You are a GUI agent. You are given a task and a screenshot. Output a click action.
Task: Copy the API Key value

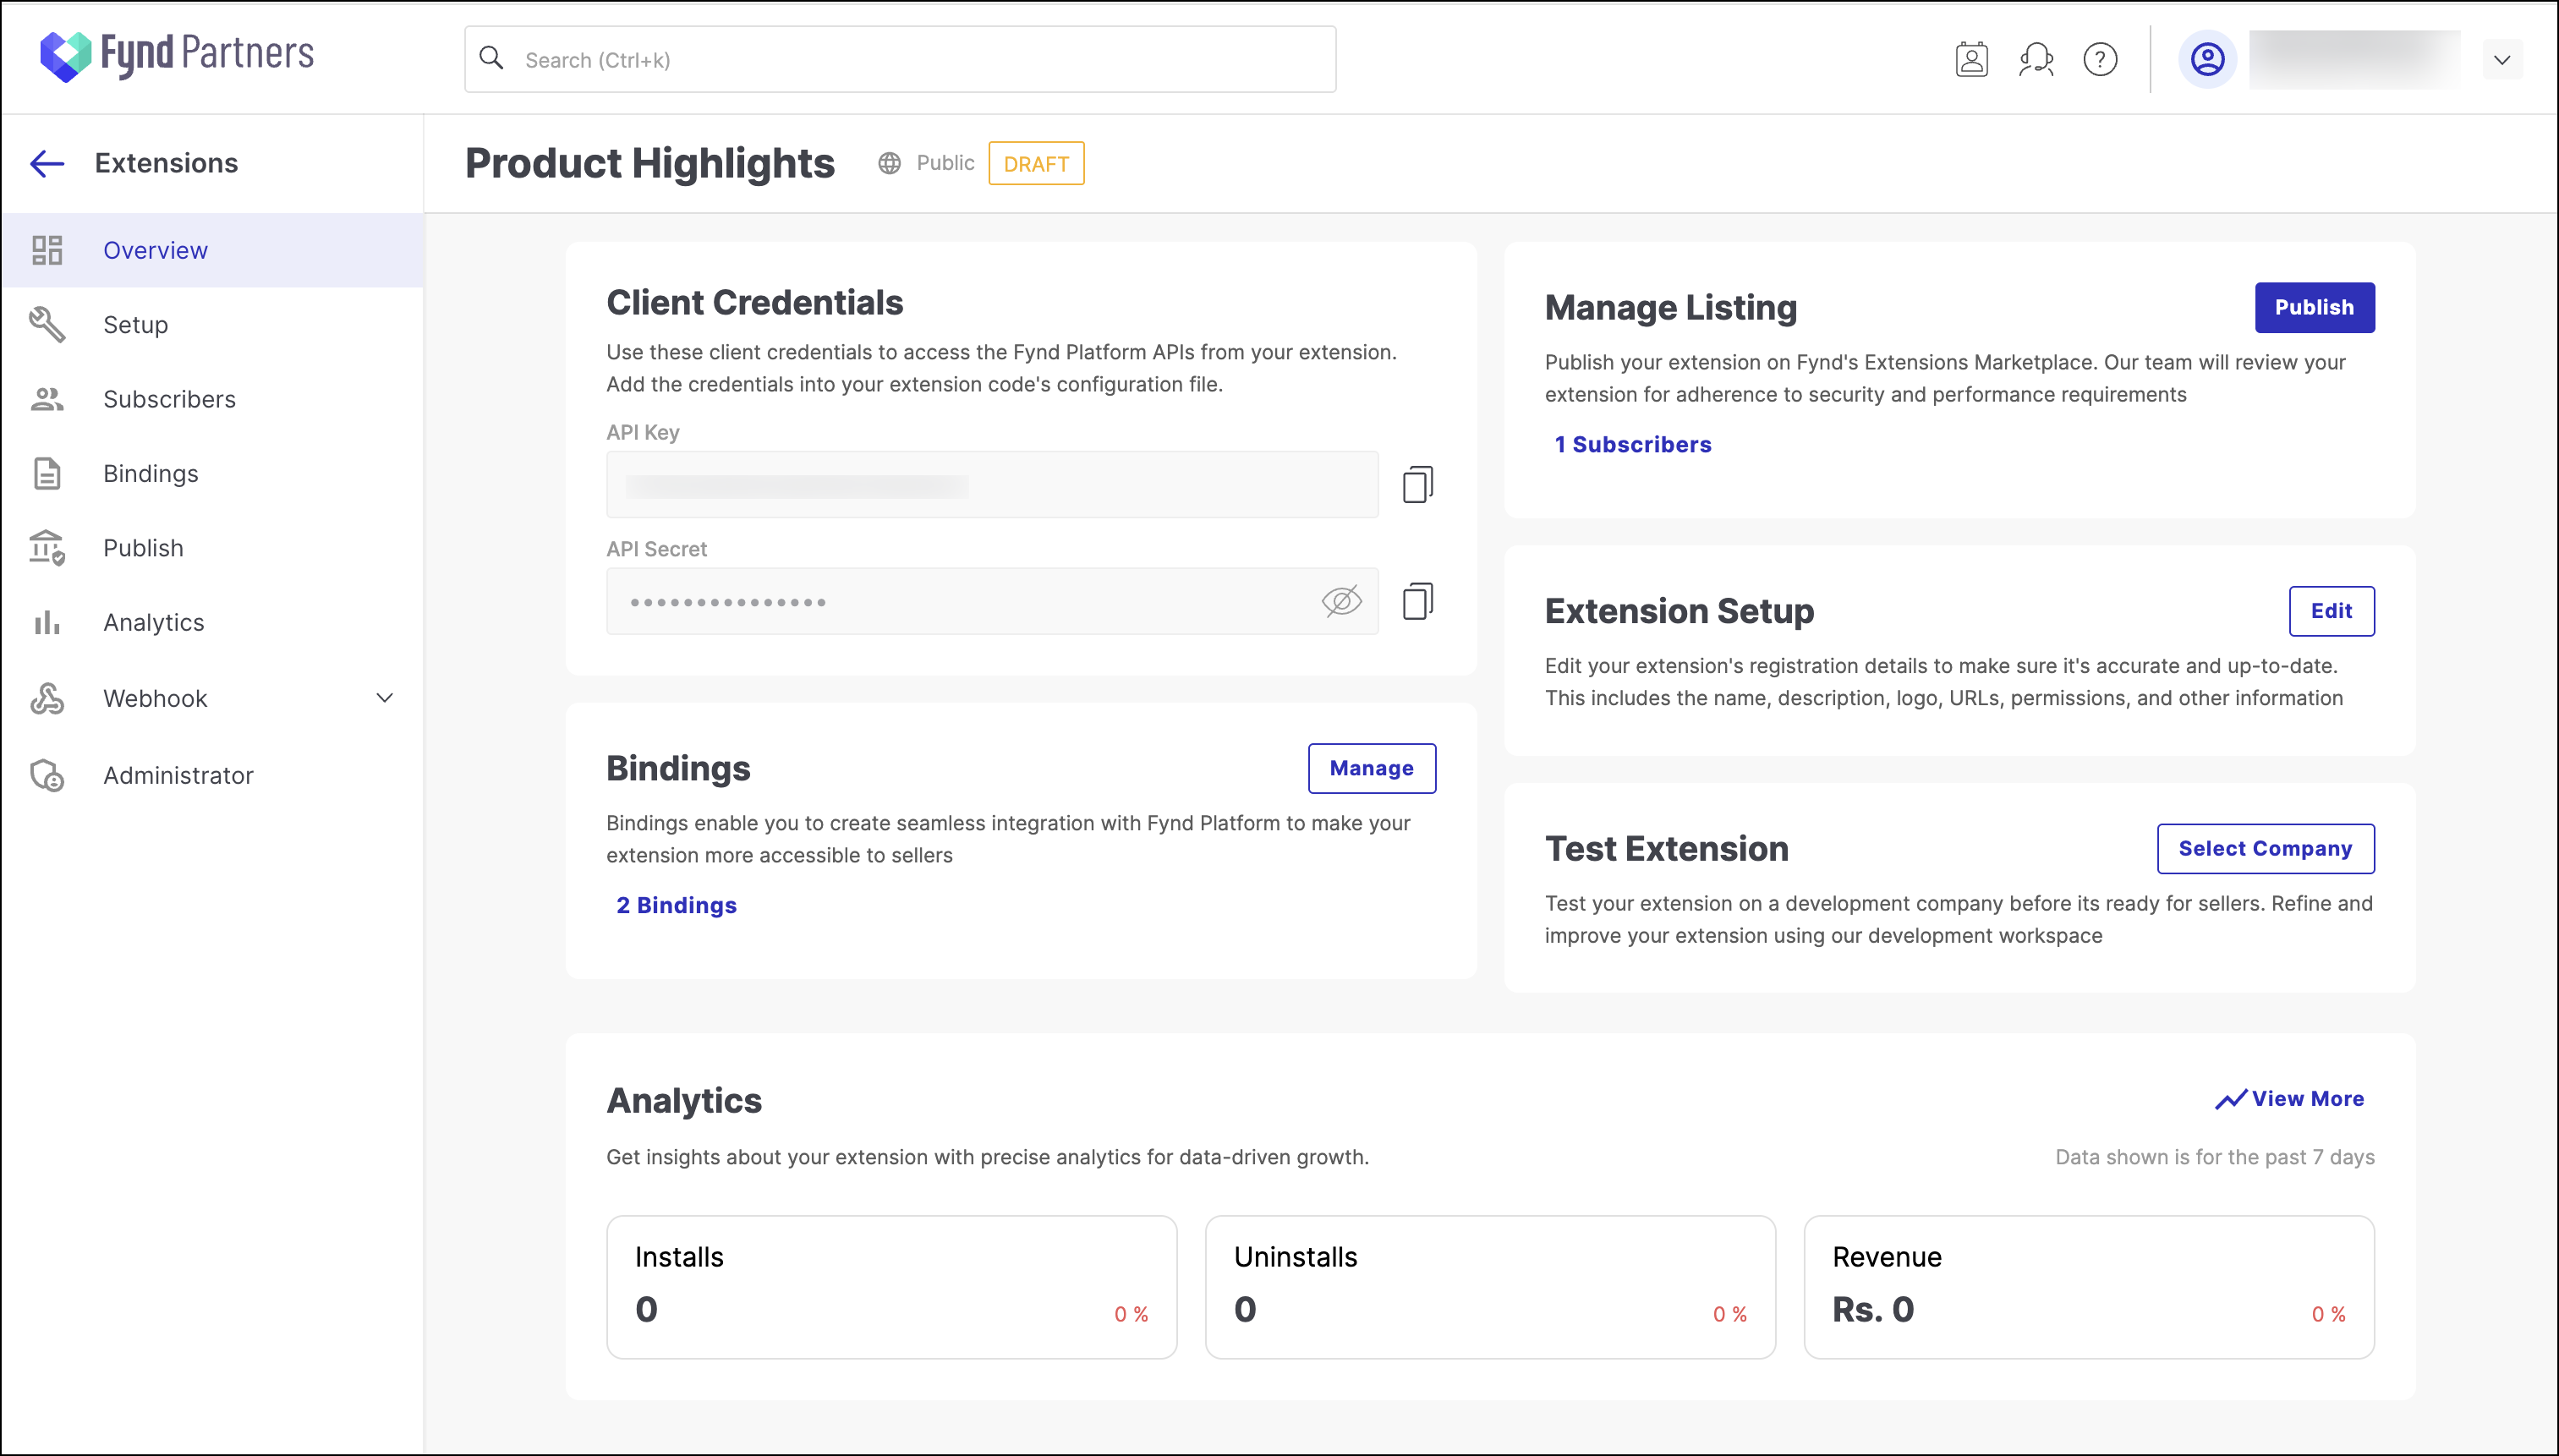point(1417,484)
